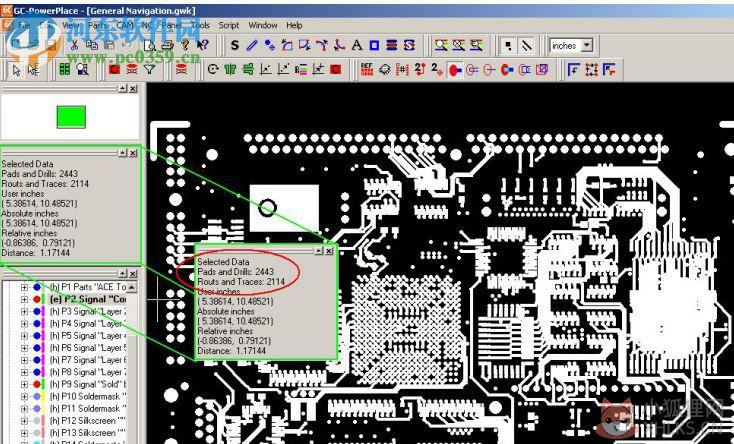
Task: Close the green preview panel
Action: [x=133, y=89]
